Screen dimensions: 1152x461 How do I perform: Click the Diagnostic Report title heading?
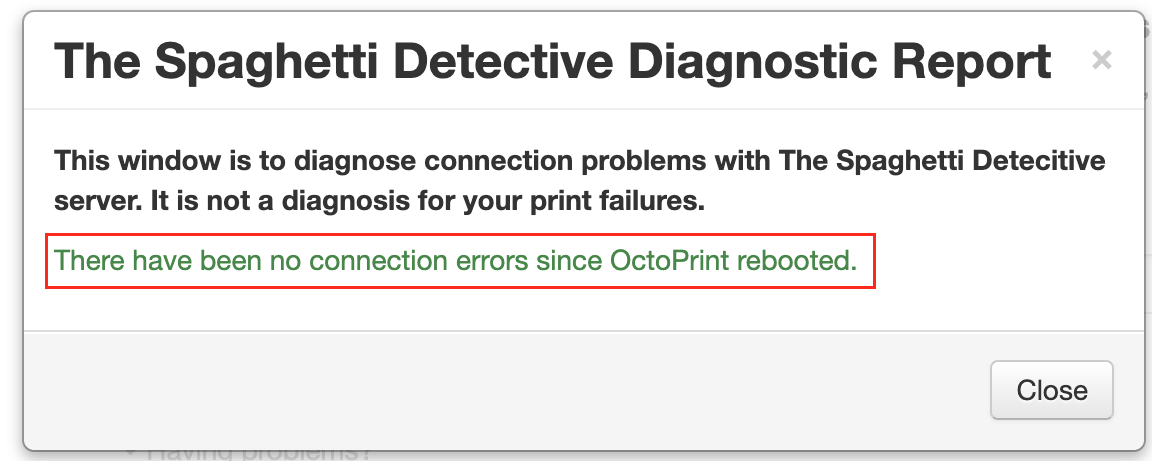coord(552,62)
